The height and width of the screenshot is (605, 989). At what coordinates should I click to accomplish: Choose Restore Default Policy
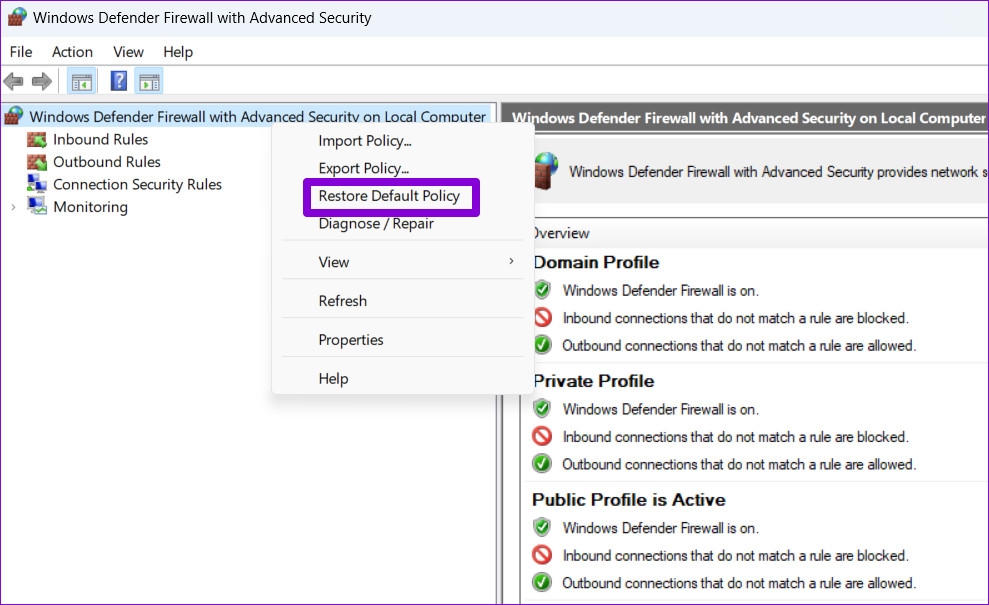tap(389, 196)
